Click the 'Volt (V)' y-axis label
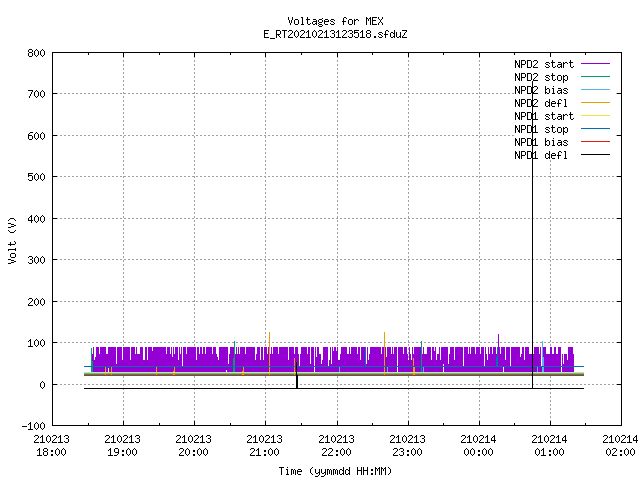 tap(12, 241)
